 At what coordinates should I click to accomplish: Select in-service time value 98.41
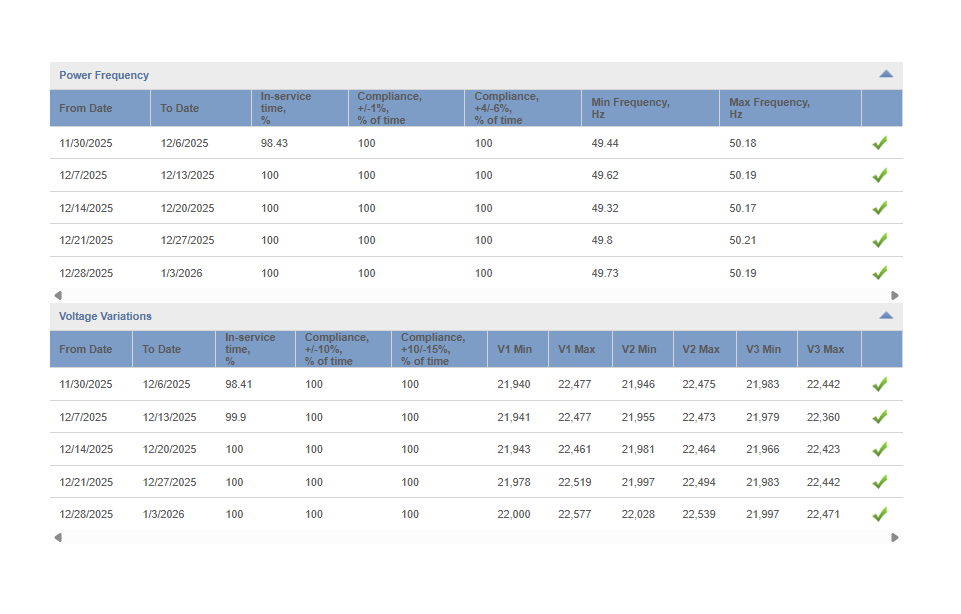click(238, 384)
